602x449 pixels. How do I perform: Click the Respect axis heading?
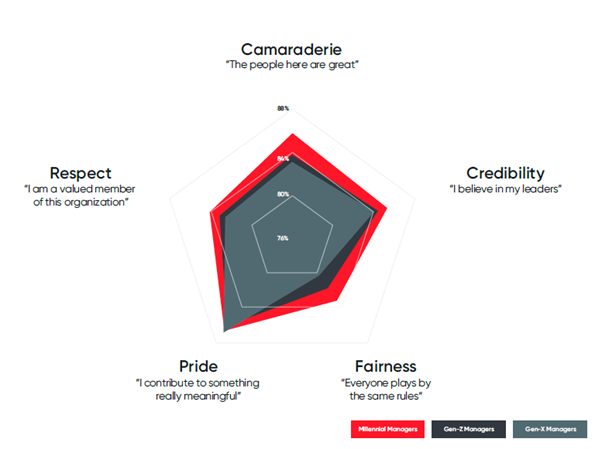point(81,173)
